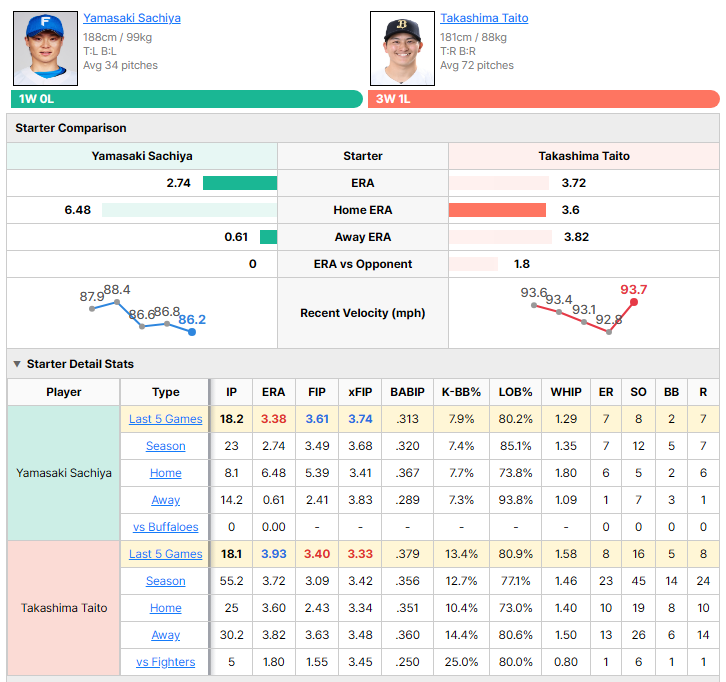
Task: Open Yamasaki's Season stats link
Action: click(166, 446)
